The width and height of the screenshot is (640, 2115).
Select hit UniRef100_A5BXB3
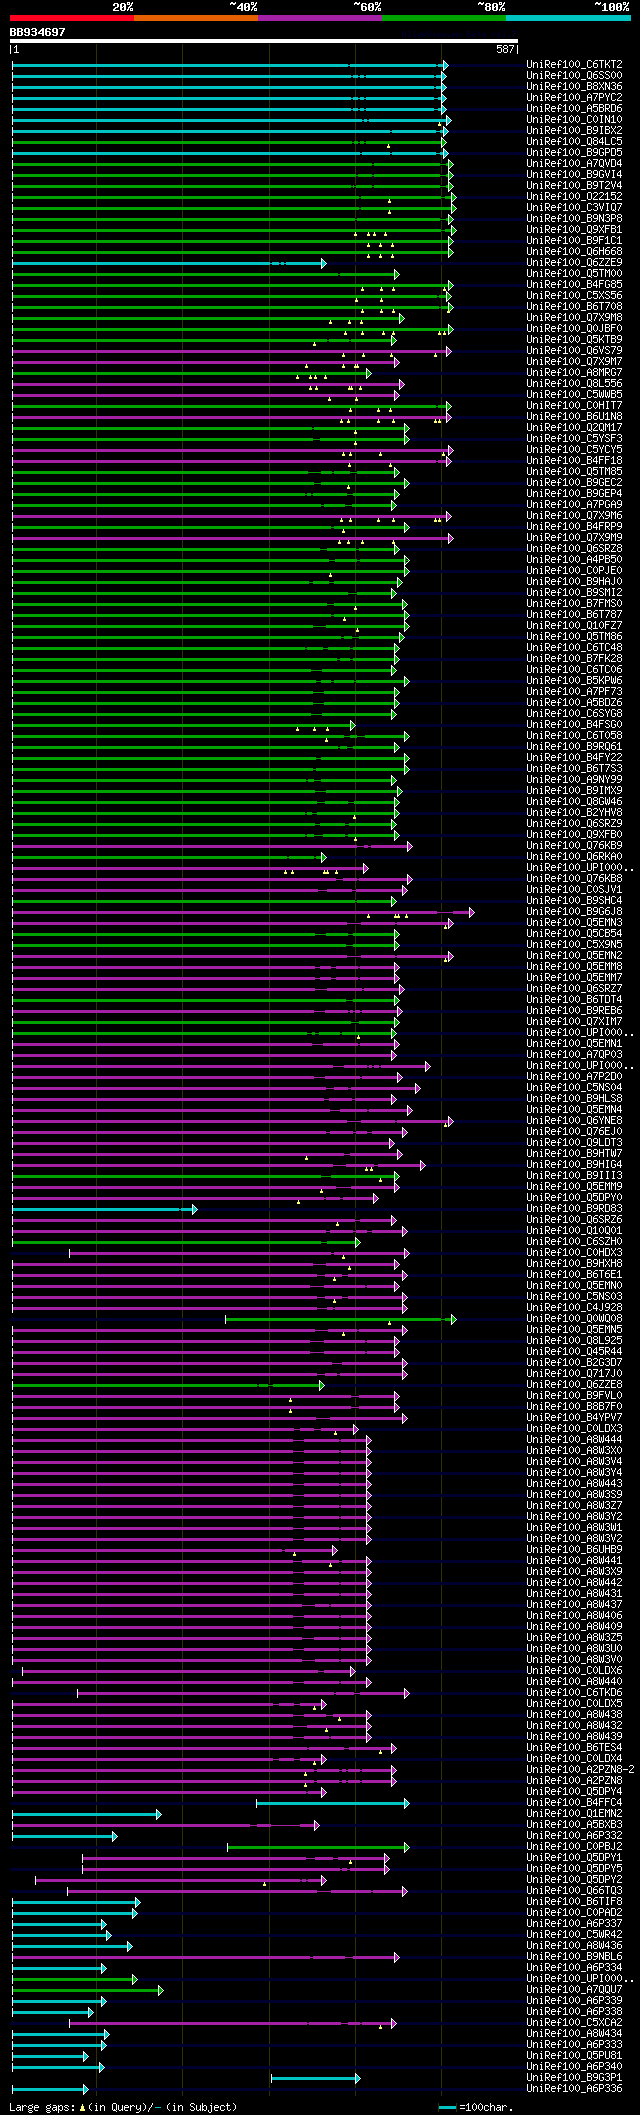[x=574, y=1825]
